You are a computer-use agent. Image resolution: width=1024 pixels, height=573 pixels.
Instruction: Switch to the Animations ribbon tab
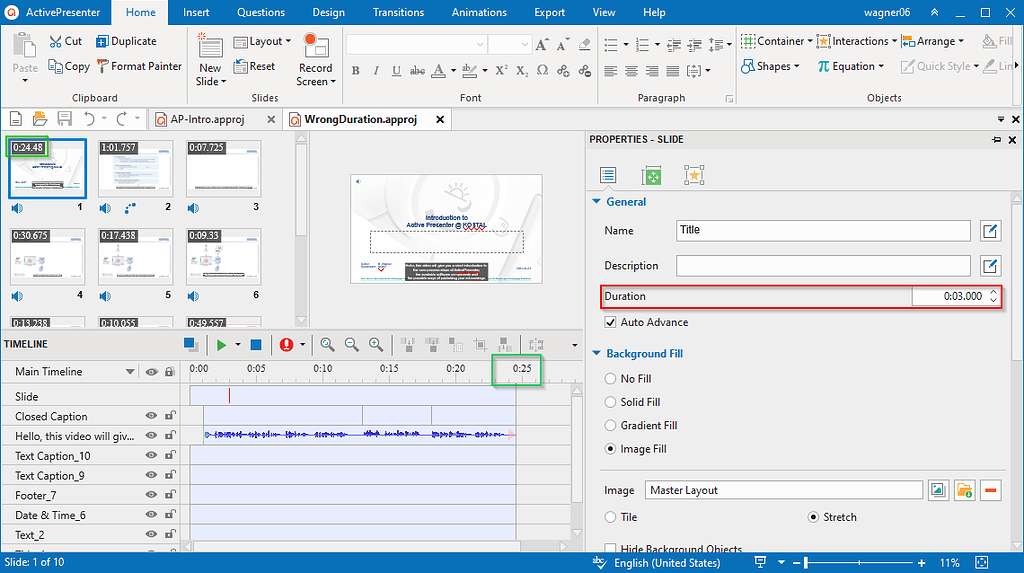478,12
